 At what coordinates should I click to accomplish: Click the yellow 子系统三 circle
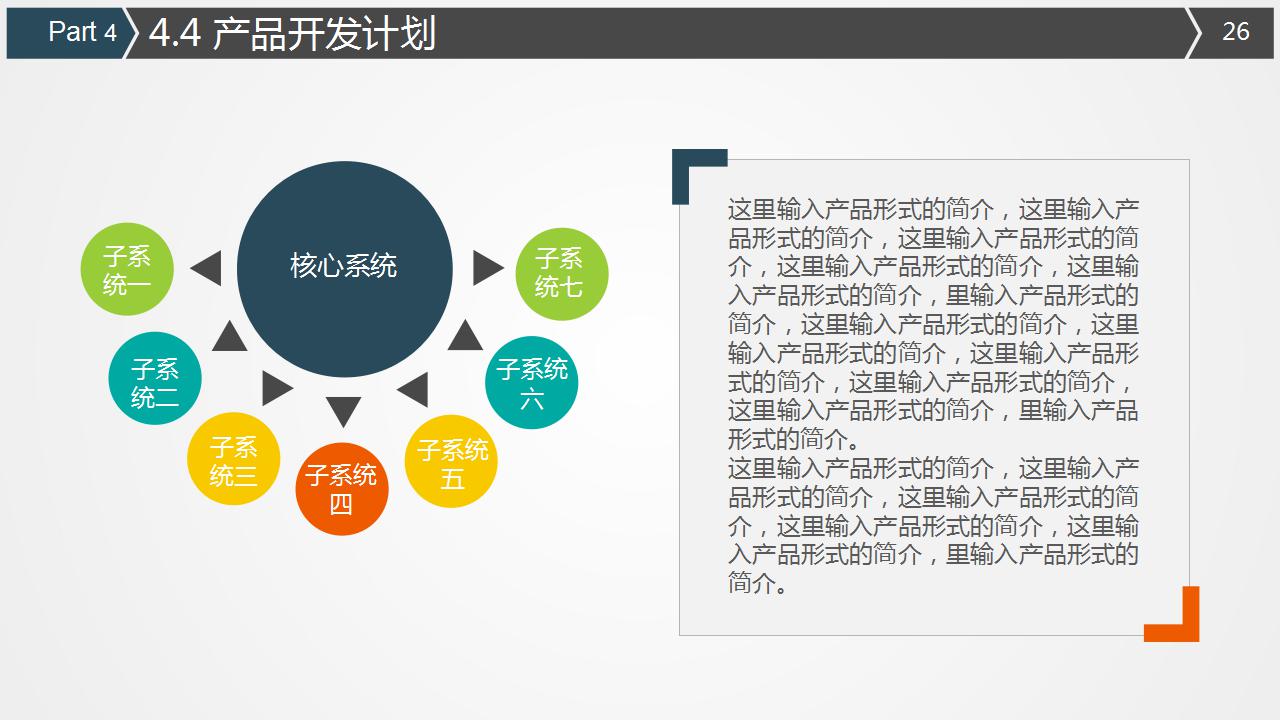pyautogui.click(x=233, y=458)
